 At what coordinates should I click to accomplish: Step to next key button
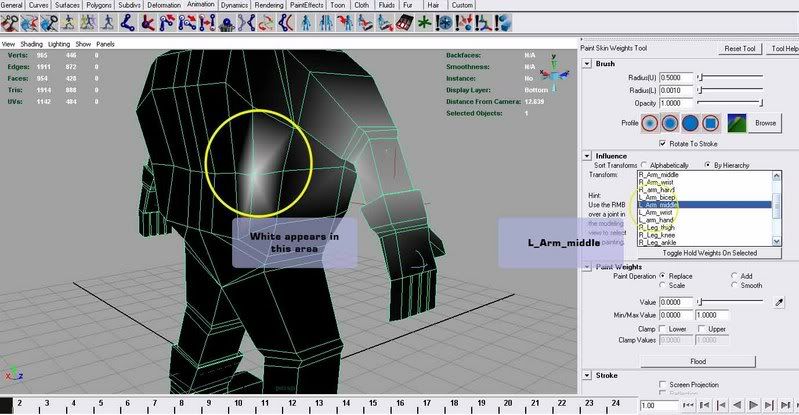pyautogui.click(x=769, y=405)
